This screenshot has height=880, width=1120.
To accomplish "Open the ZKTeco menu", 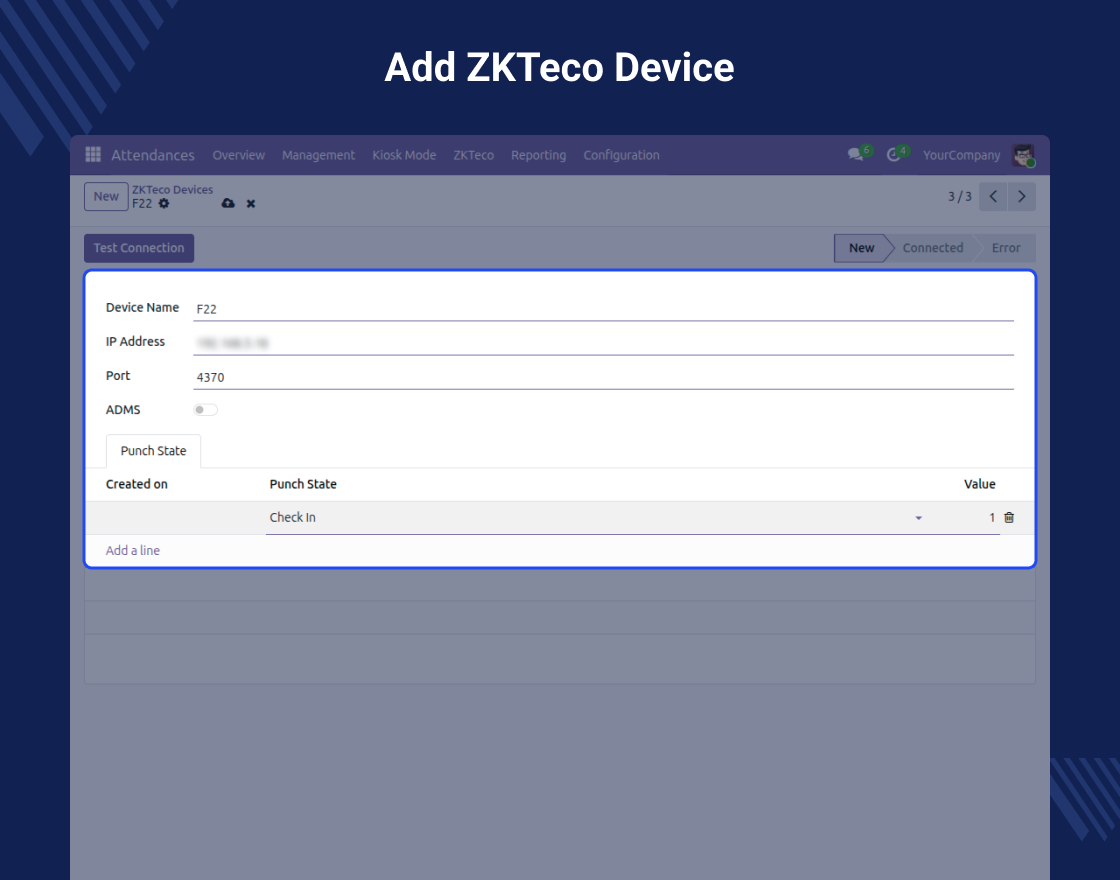I will coord(474,155).
